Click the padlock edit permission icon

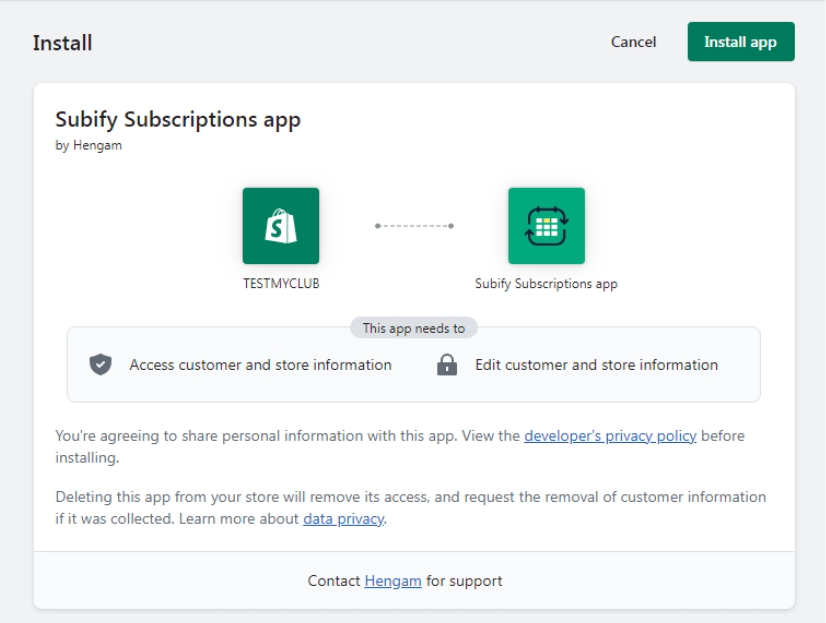(447, 364)
